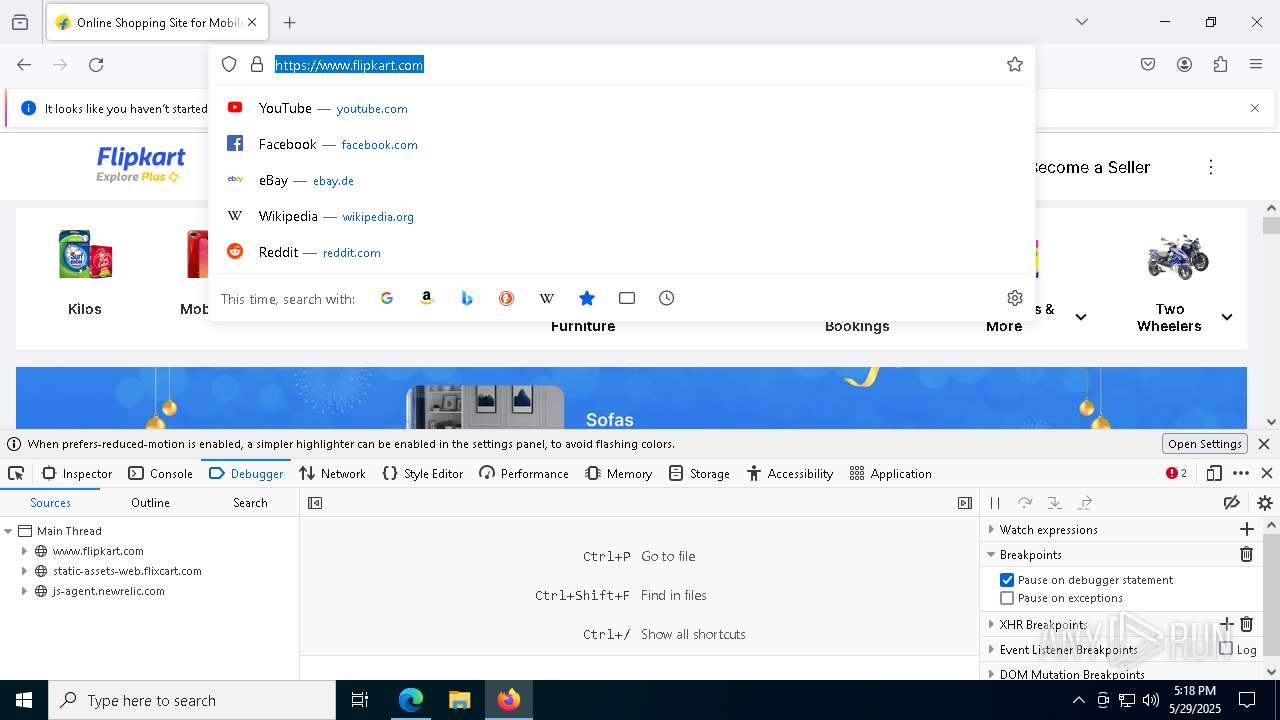Open the Network tab
The height and width of the screenshot is (720, 1280).
click(x=332, y=474)
